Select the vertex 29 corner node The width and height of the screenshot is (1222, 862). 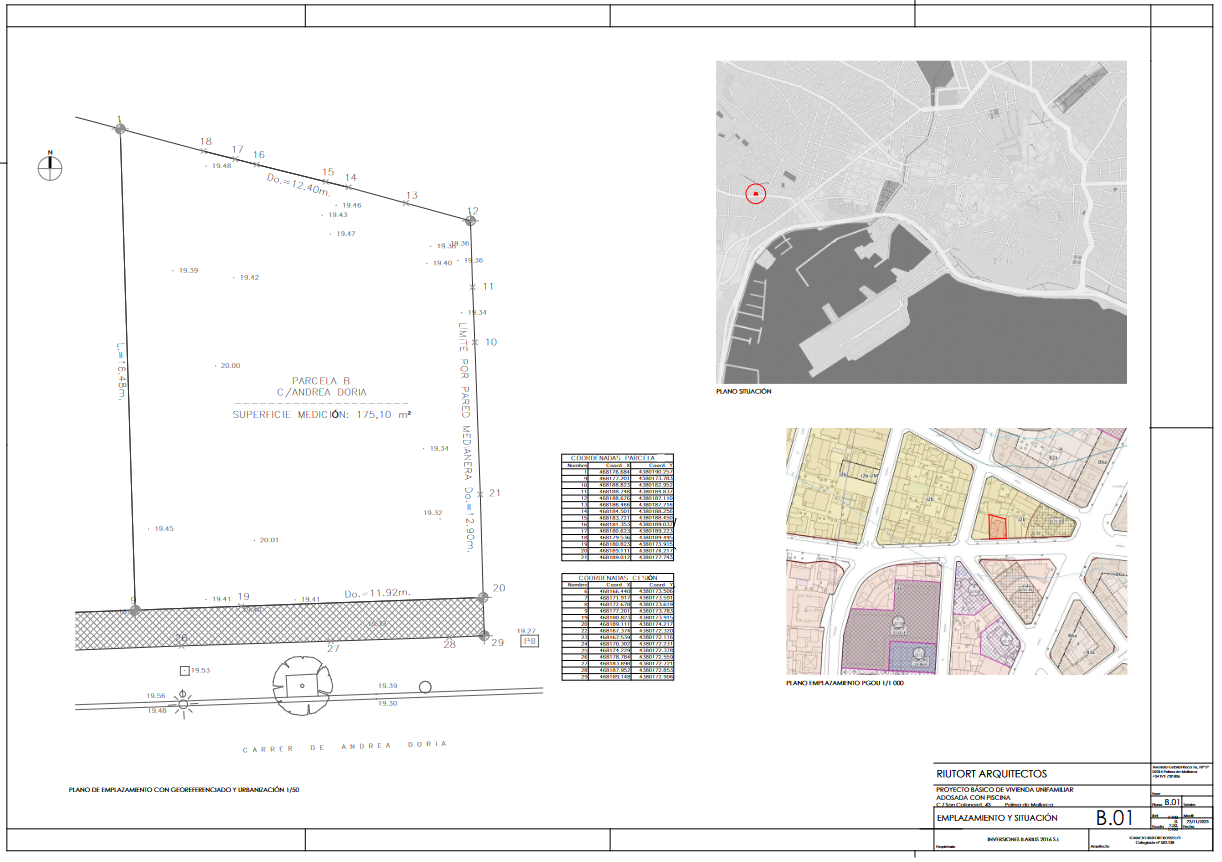click(x=484, y=635)
